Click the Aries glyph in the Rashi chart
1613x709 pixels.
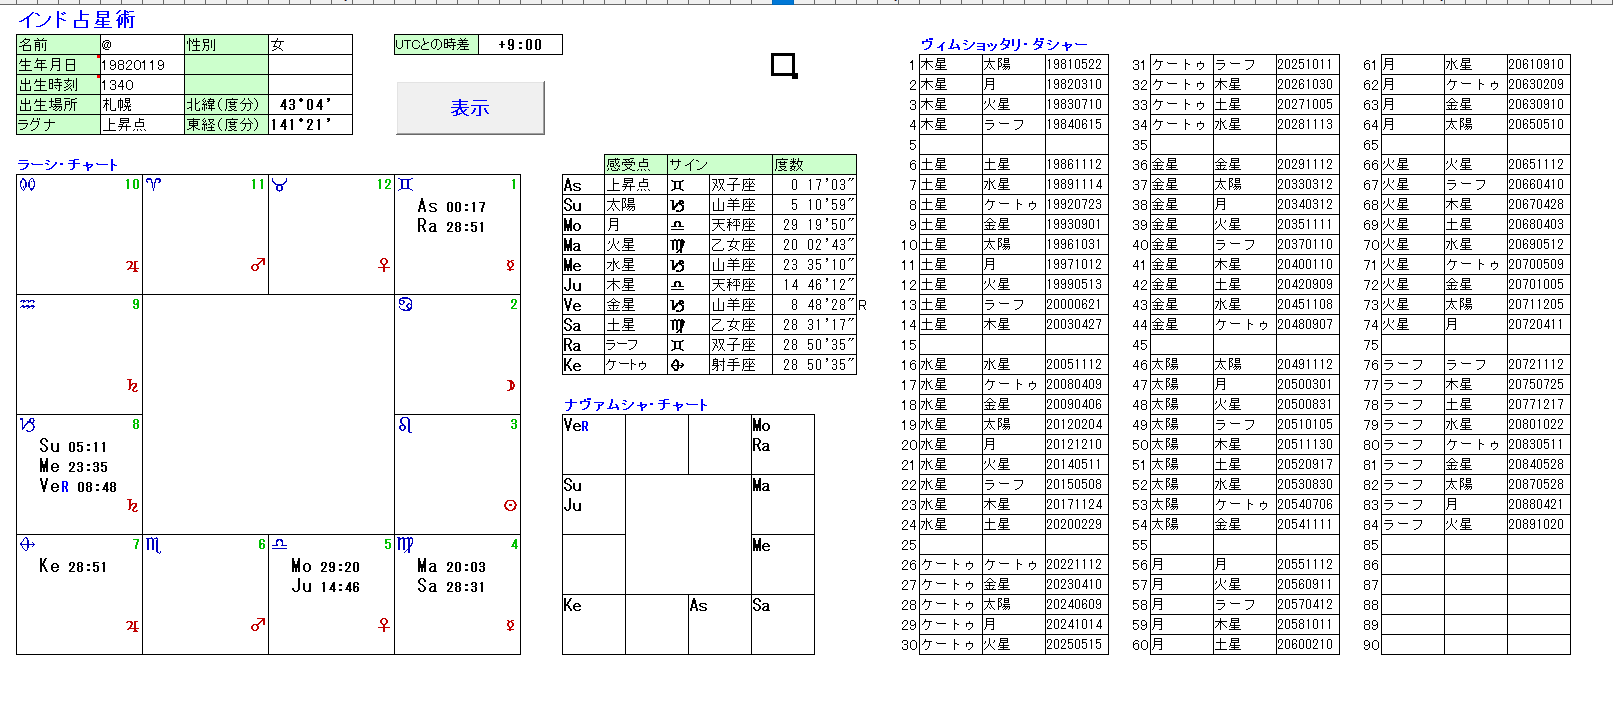click(x=153, y=185)
